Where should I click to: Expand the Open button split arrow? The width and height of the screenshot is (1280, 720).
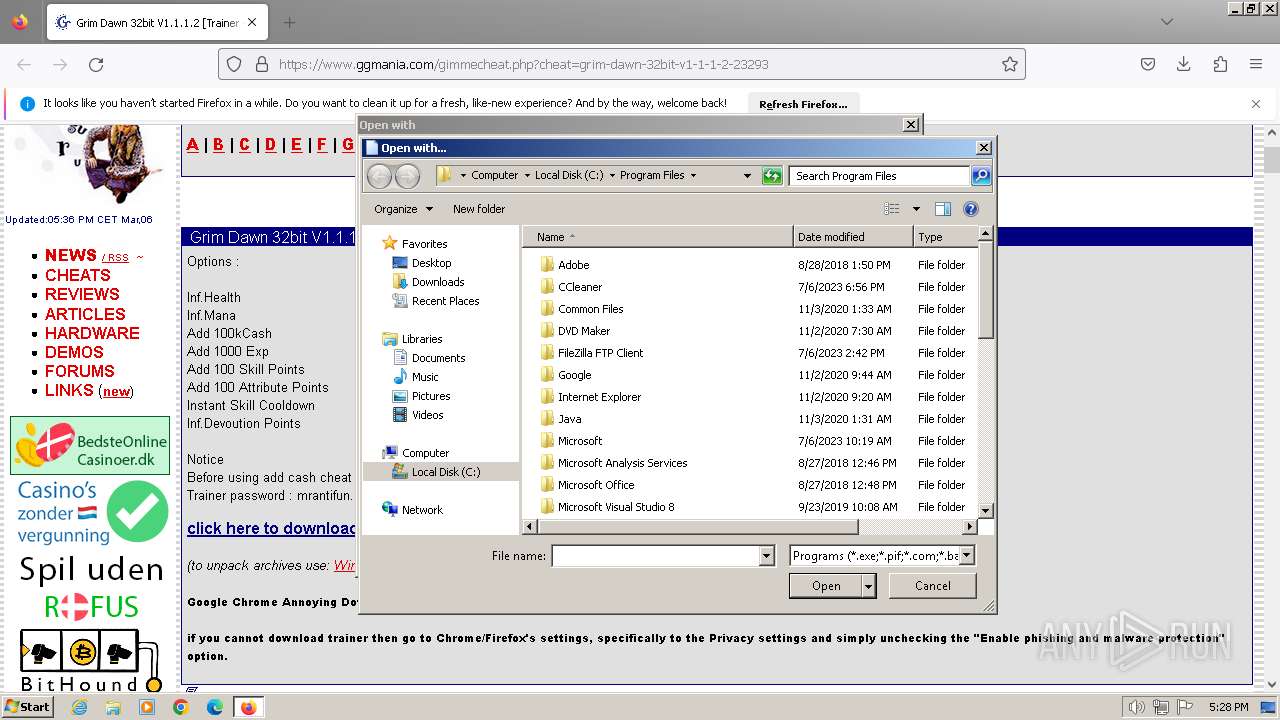pos(869,586)
